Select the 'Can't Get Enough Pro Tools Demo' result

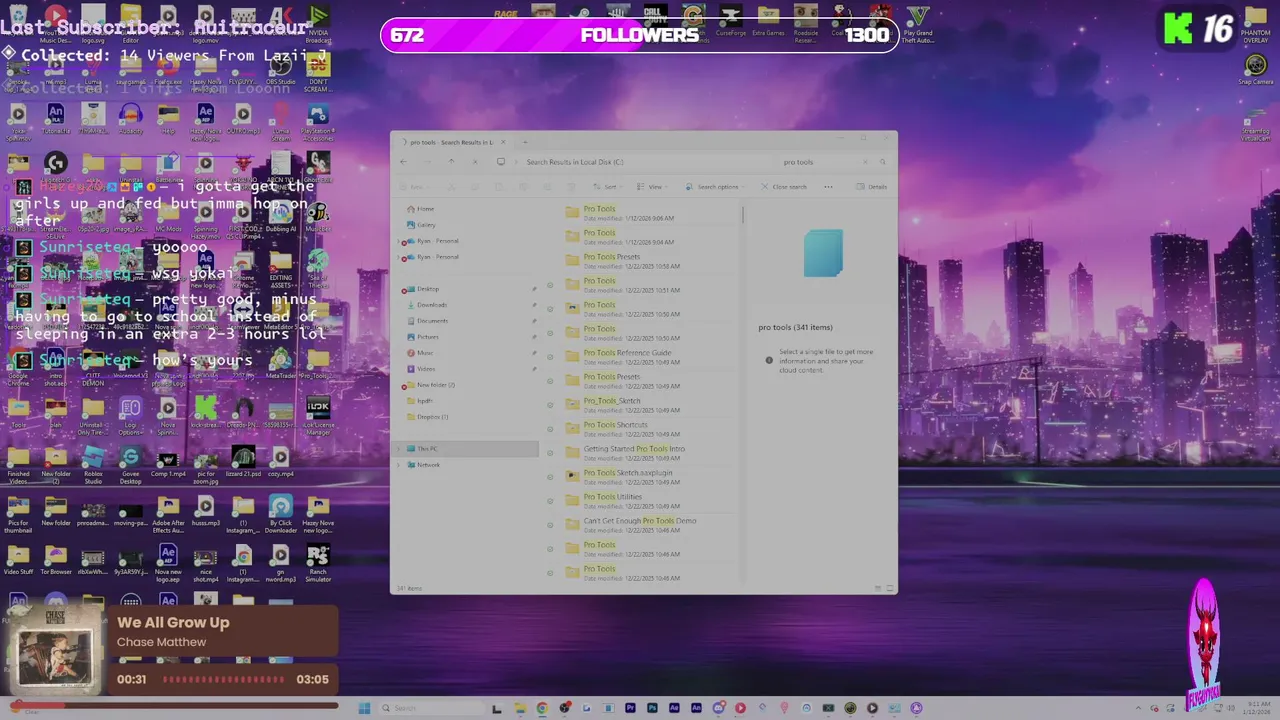(x=650, y=525)
